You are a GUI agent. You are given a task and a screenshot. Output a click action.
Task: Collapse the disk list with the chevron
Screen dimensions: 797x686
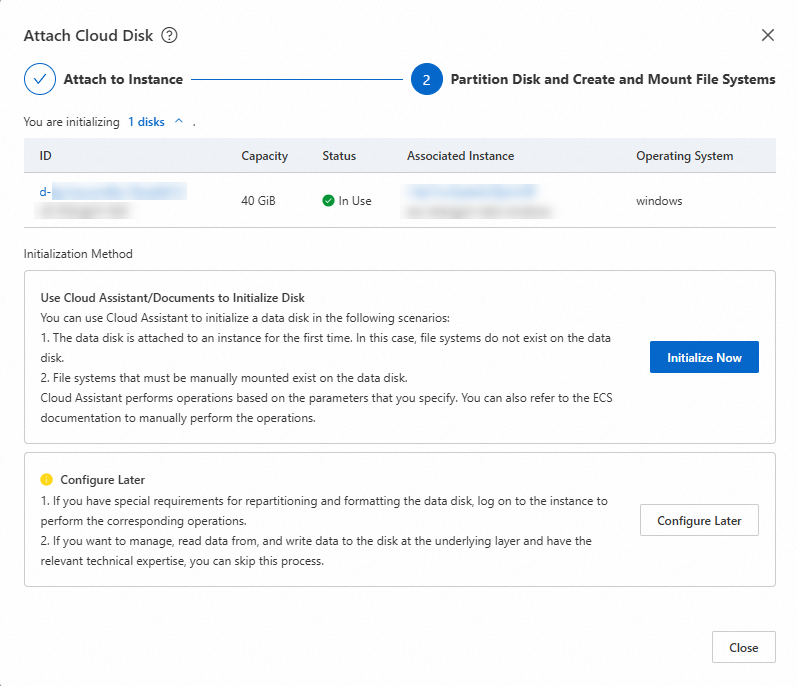tap(179, 122)
